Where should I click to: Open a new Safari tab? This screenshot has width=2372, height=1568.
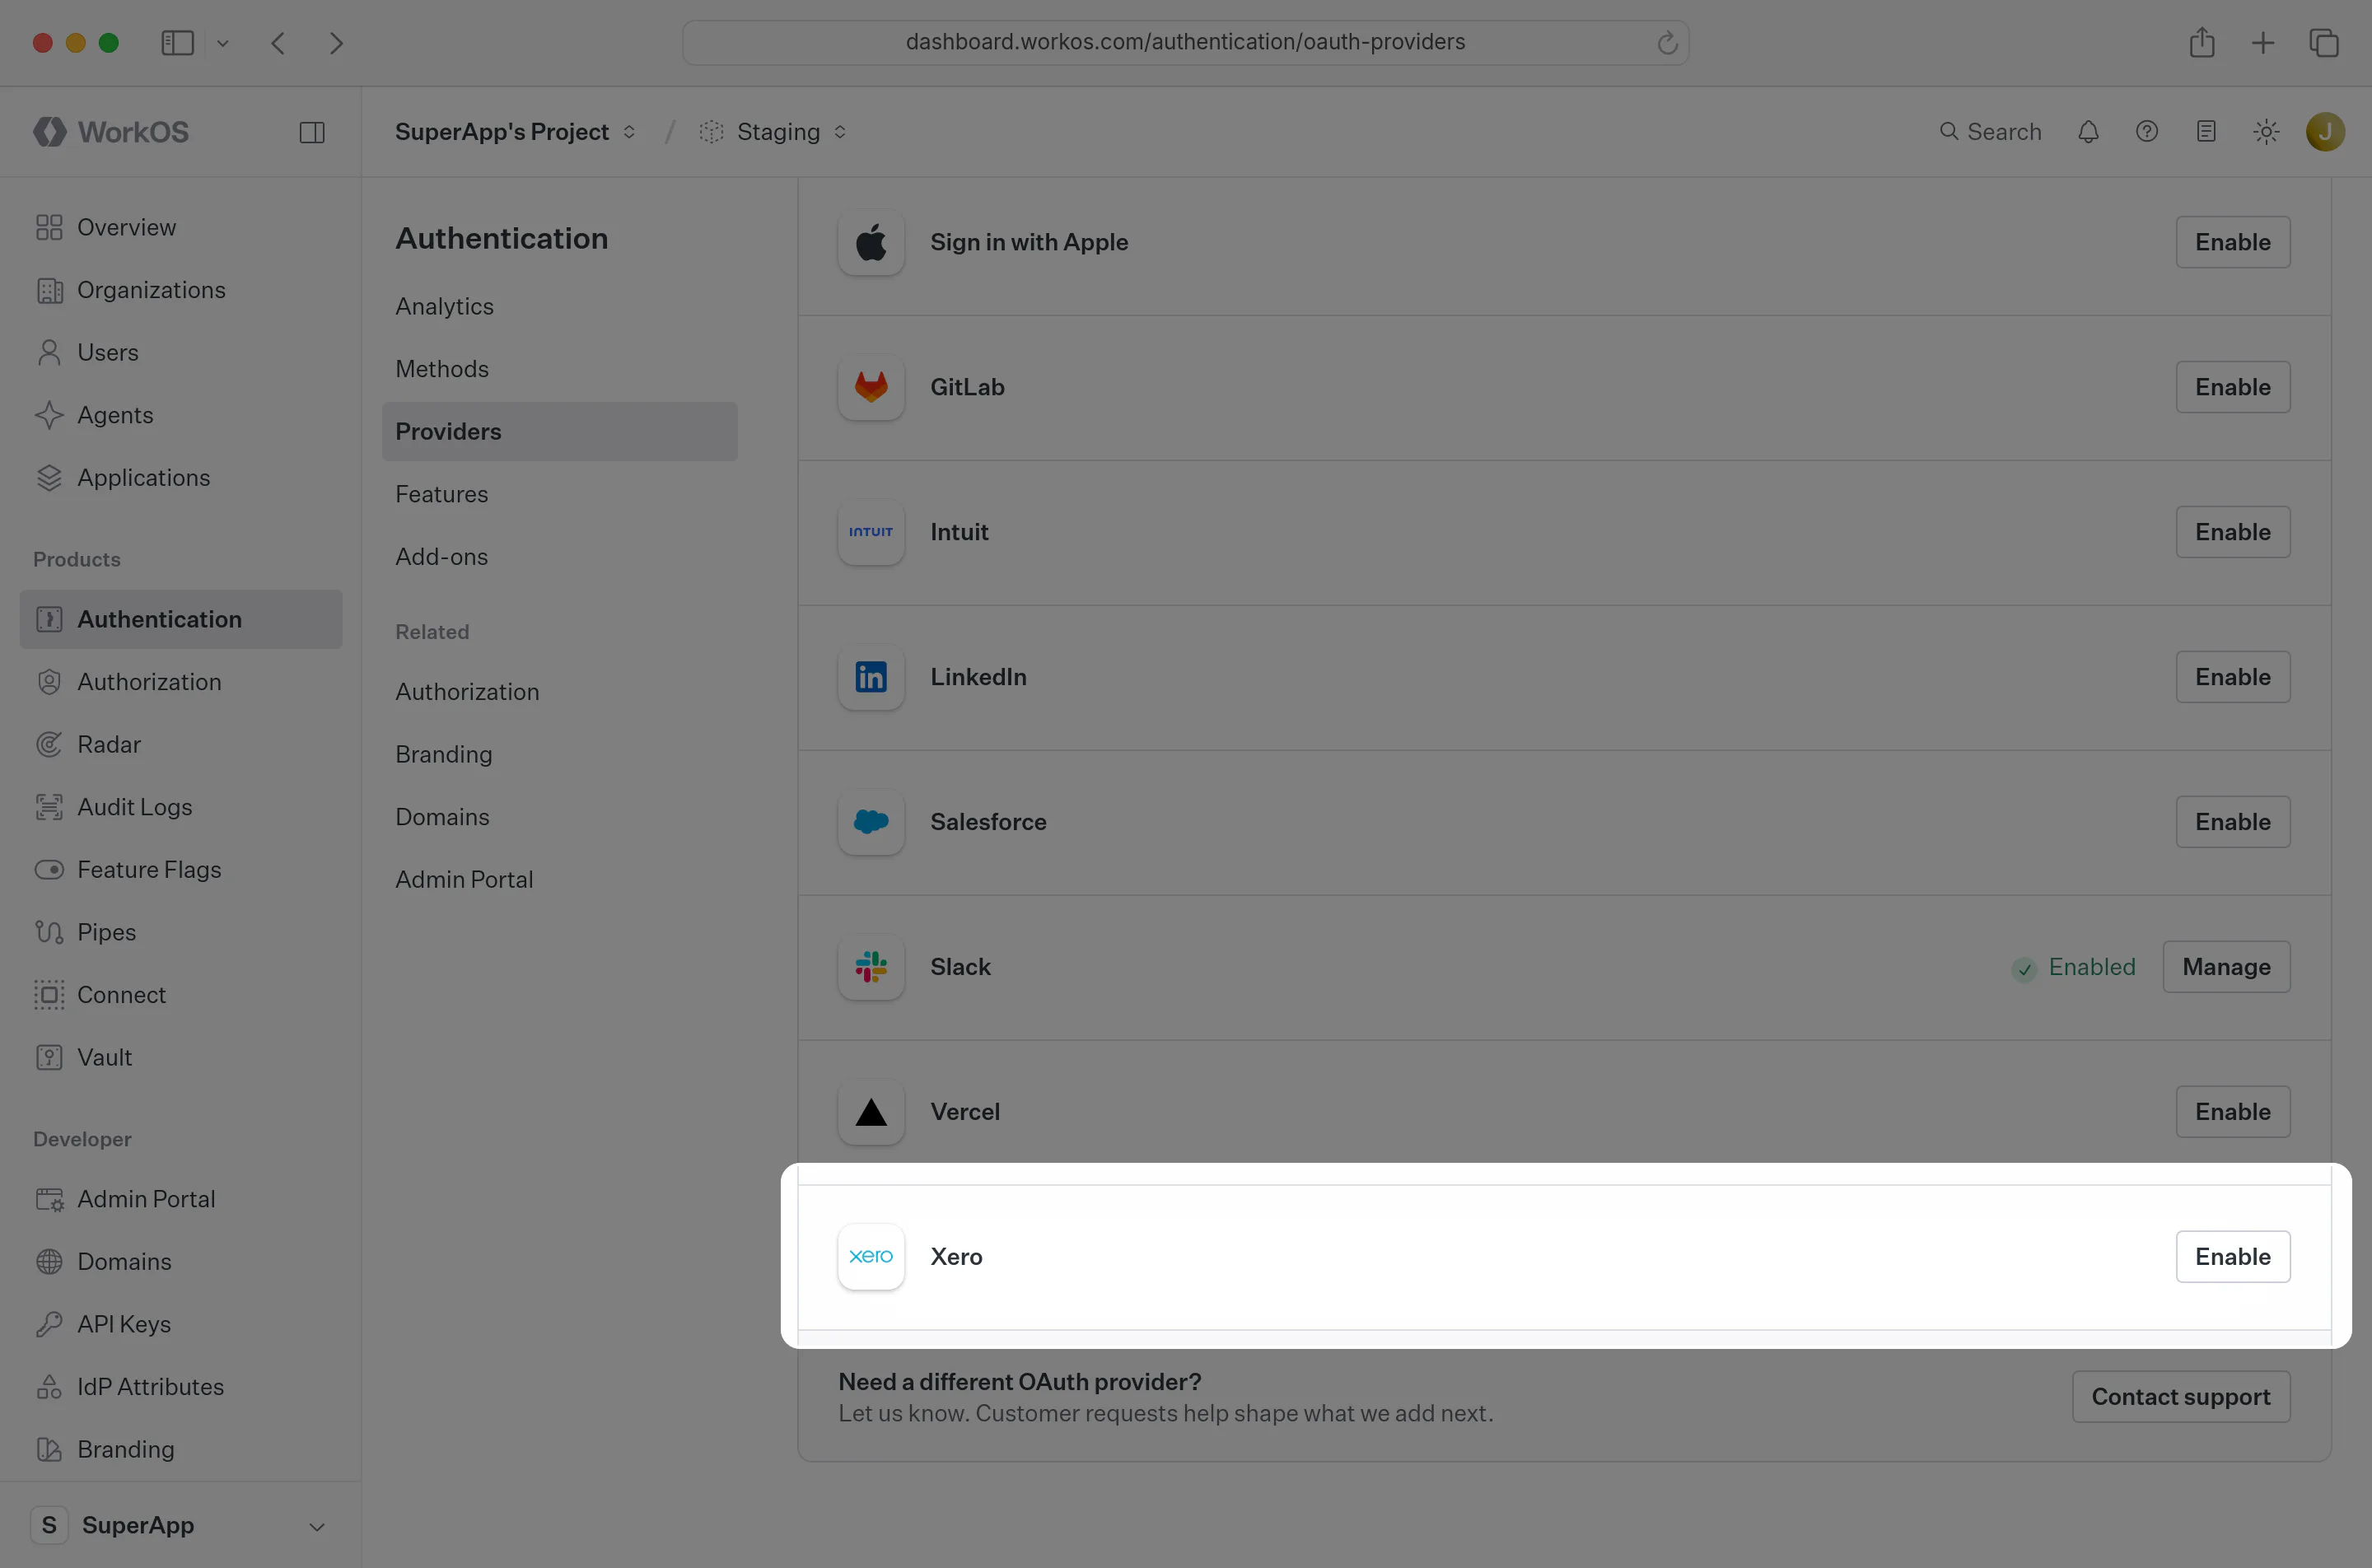coord(2263,43)
